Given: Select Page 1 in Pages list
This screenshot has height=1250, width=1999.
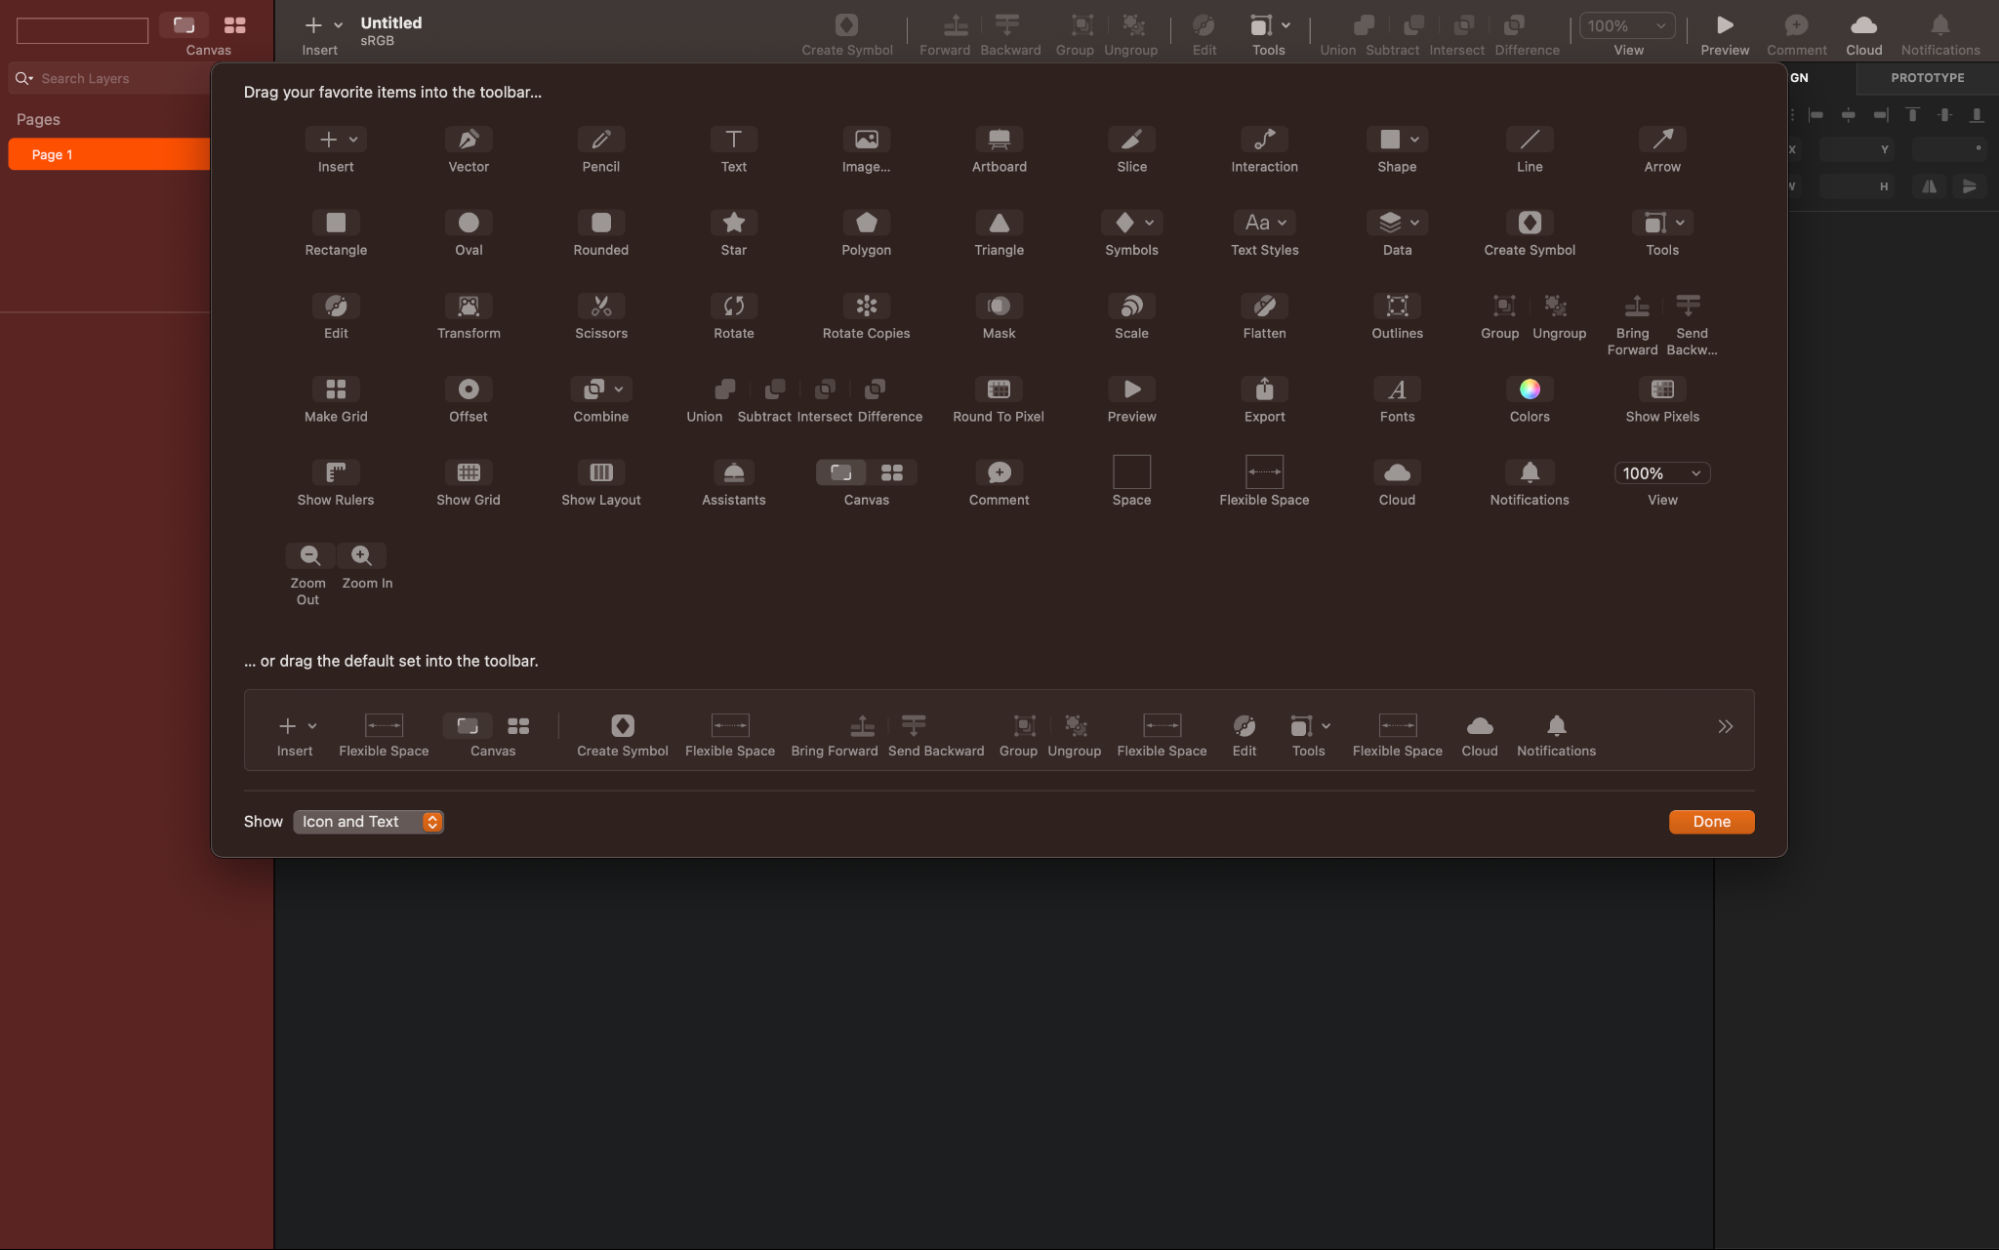Looking at the screenshot, I should coord(109,154).
